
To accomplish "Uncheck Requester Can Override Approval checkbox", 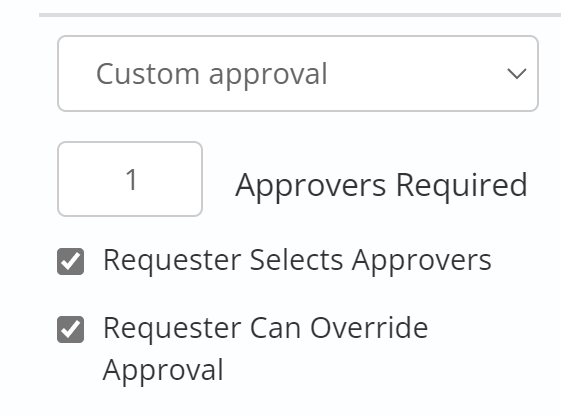I will coord(70,329).
